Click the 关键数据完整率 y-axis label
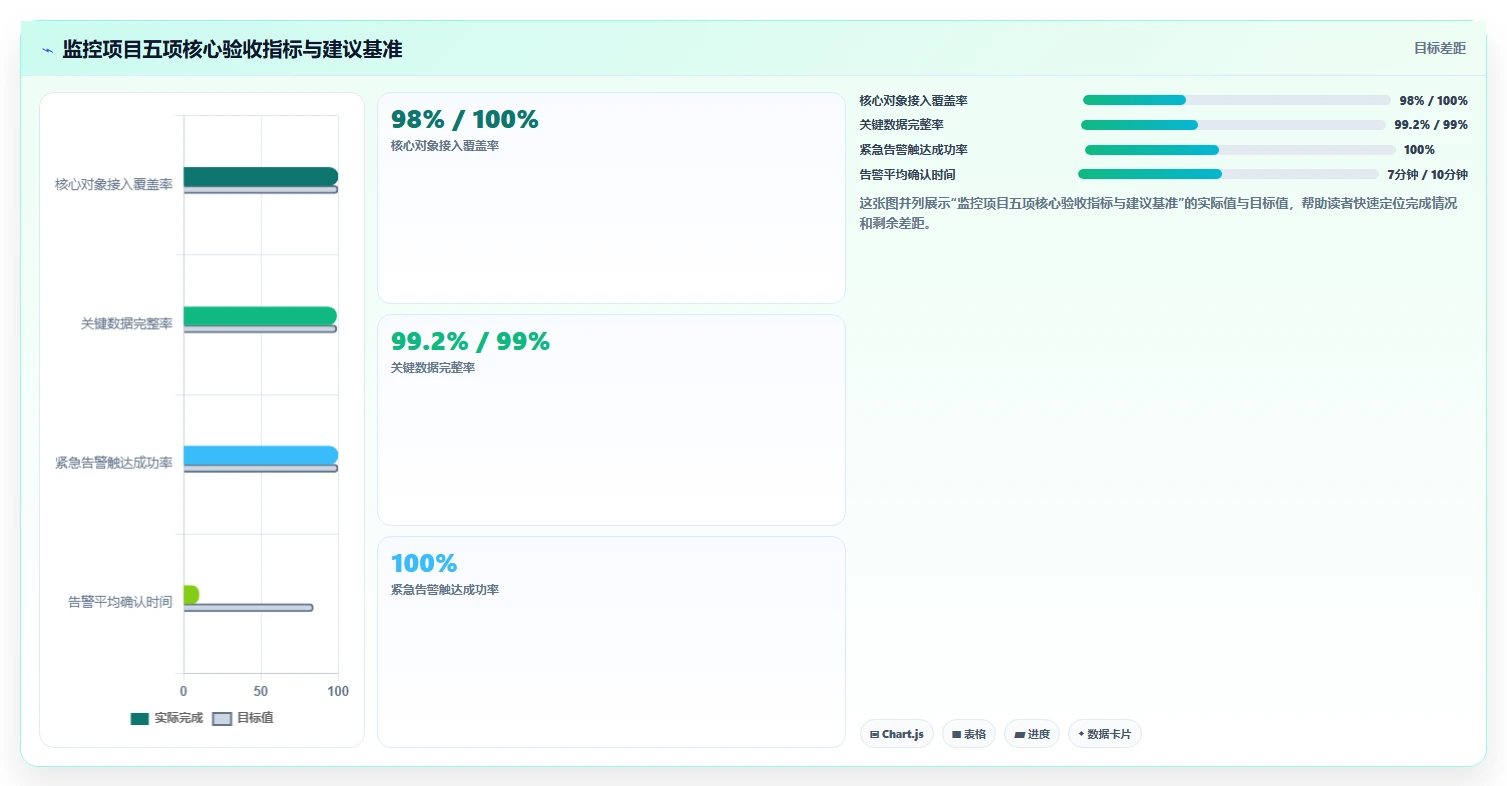This screenshot has height=786, width=1507. pyautogui.click(x=127, y=324)
